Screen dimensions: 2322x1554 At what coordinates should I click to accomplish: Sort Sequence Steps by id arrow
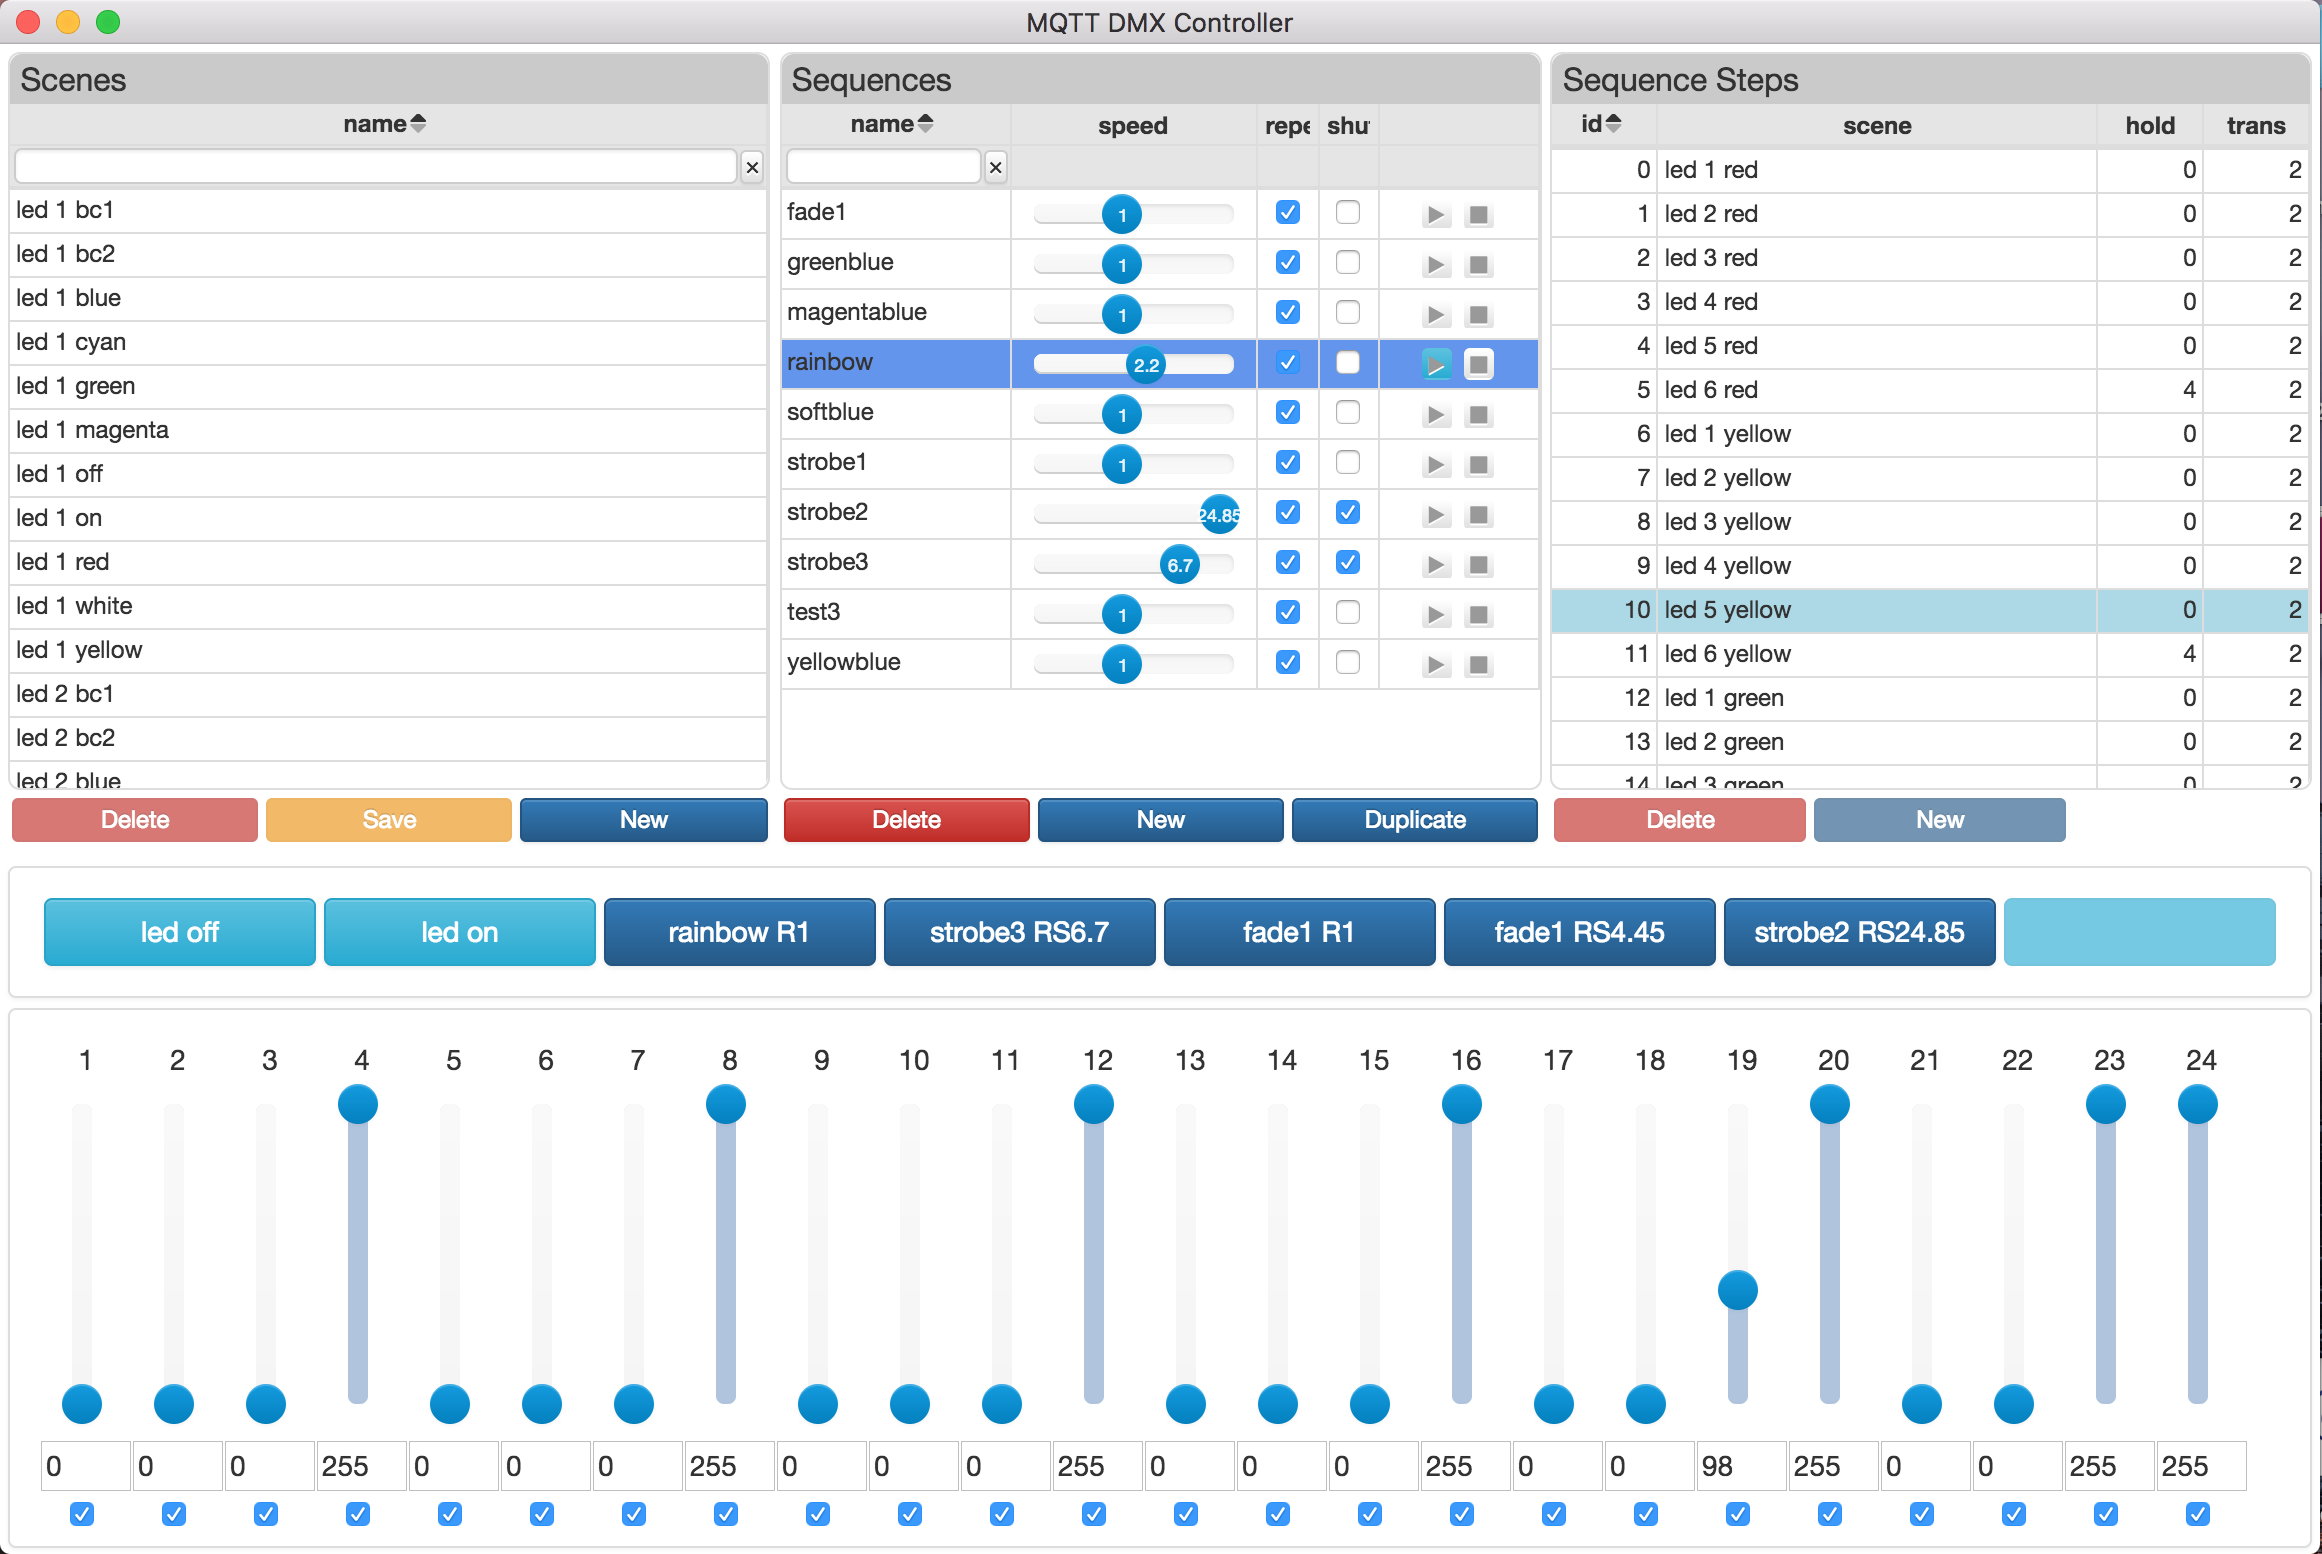(1613, 124)
